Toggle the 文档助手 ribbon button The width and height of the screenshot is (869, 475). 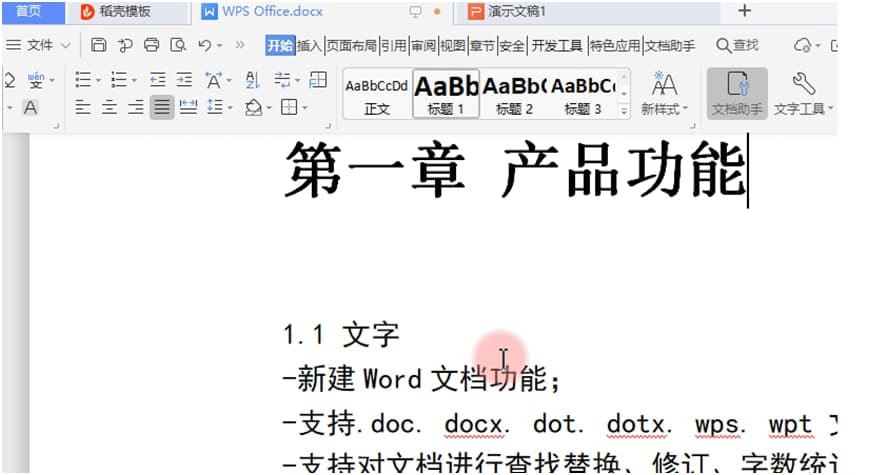[x=737, y=93]
